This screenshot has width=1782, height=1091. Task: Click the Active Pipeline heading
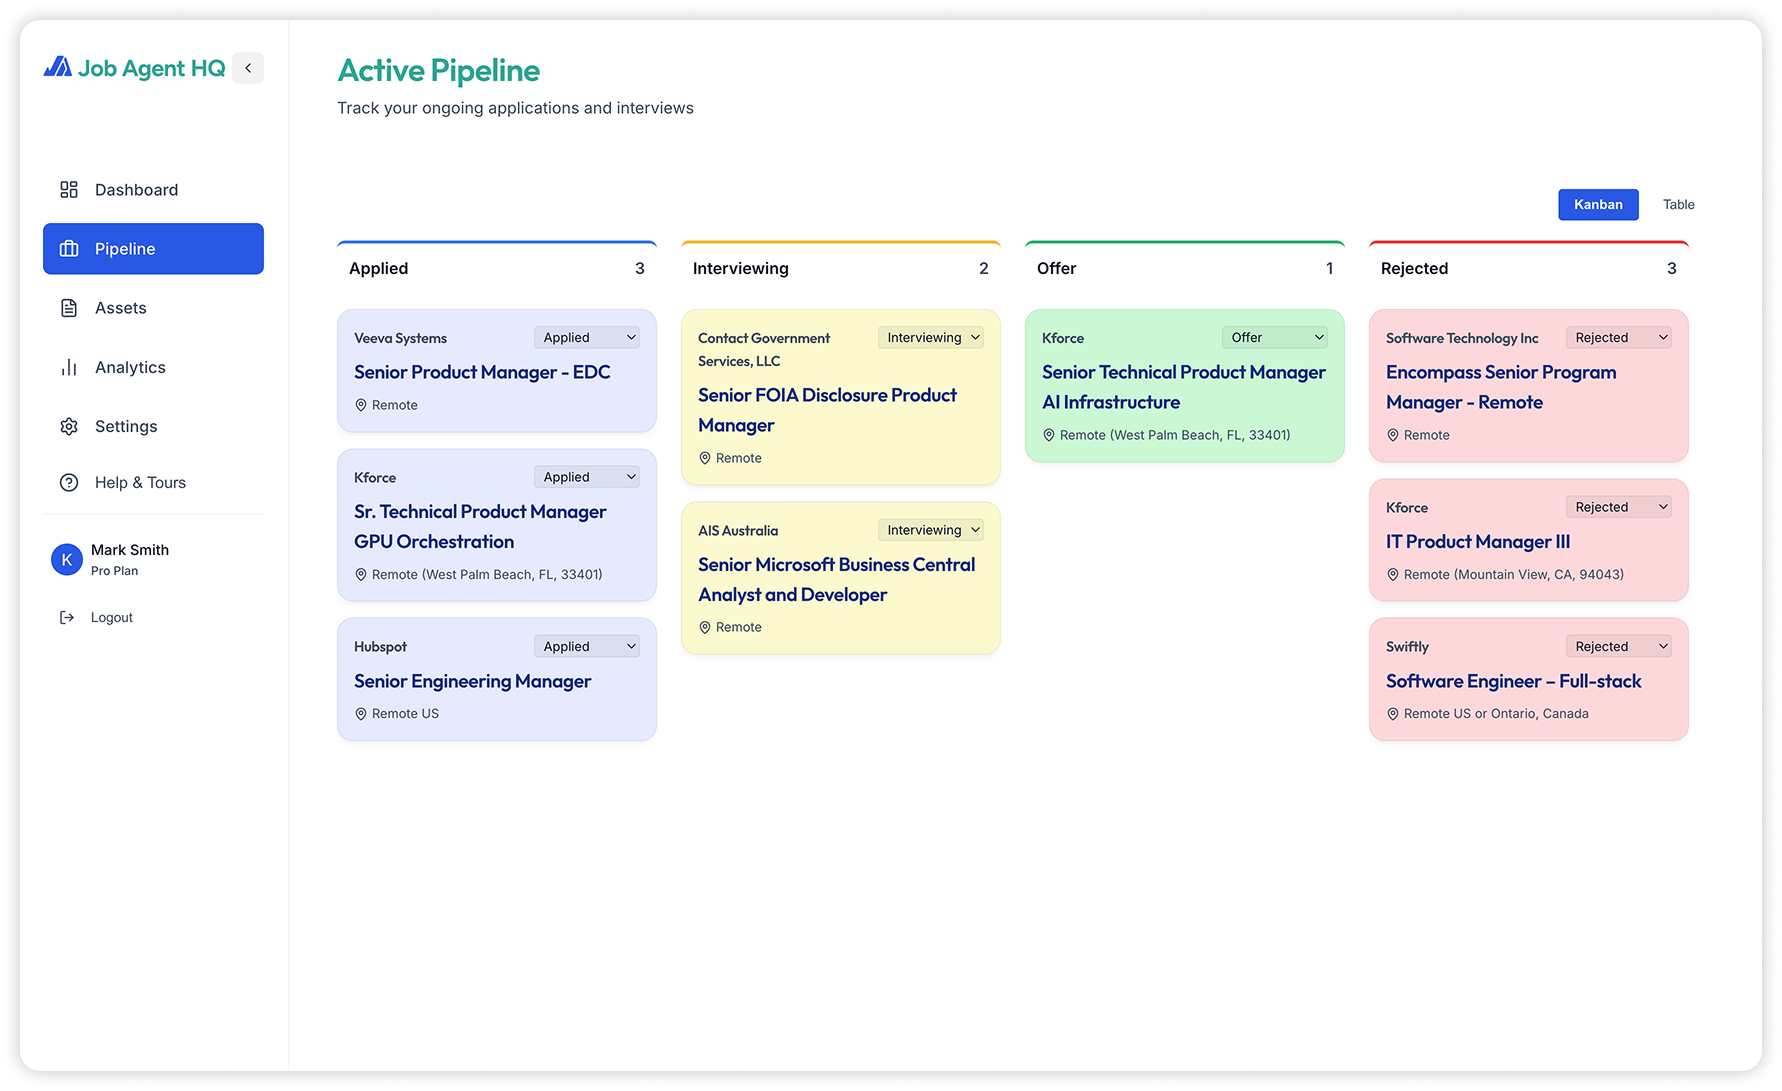click(x=439, y=71)
